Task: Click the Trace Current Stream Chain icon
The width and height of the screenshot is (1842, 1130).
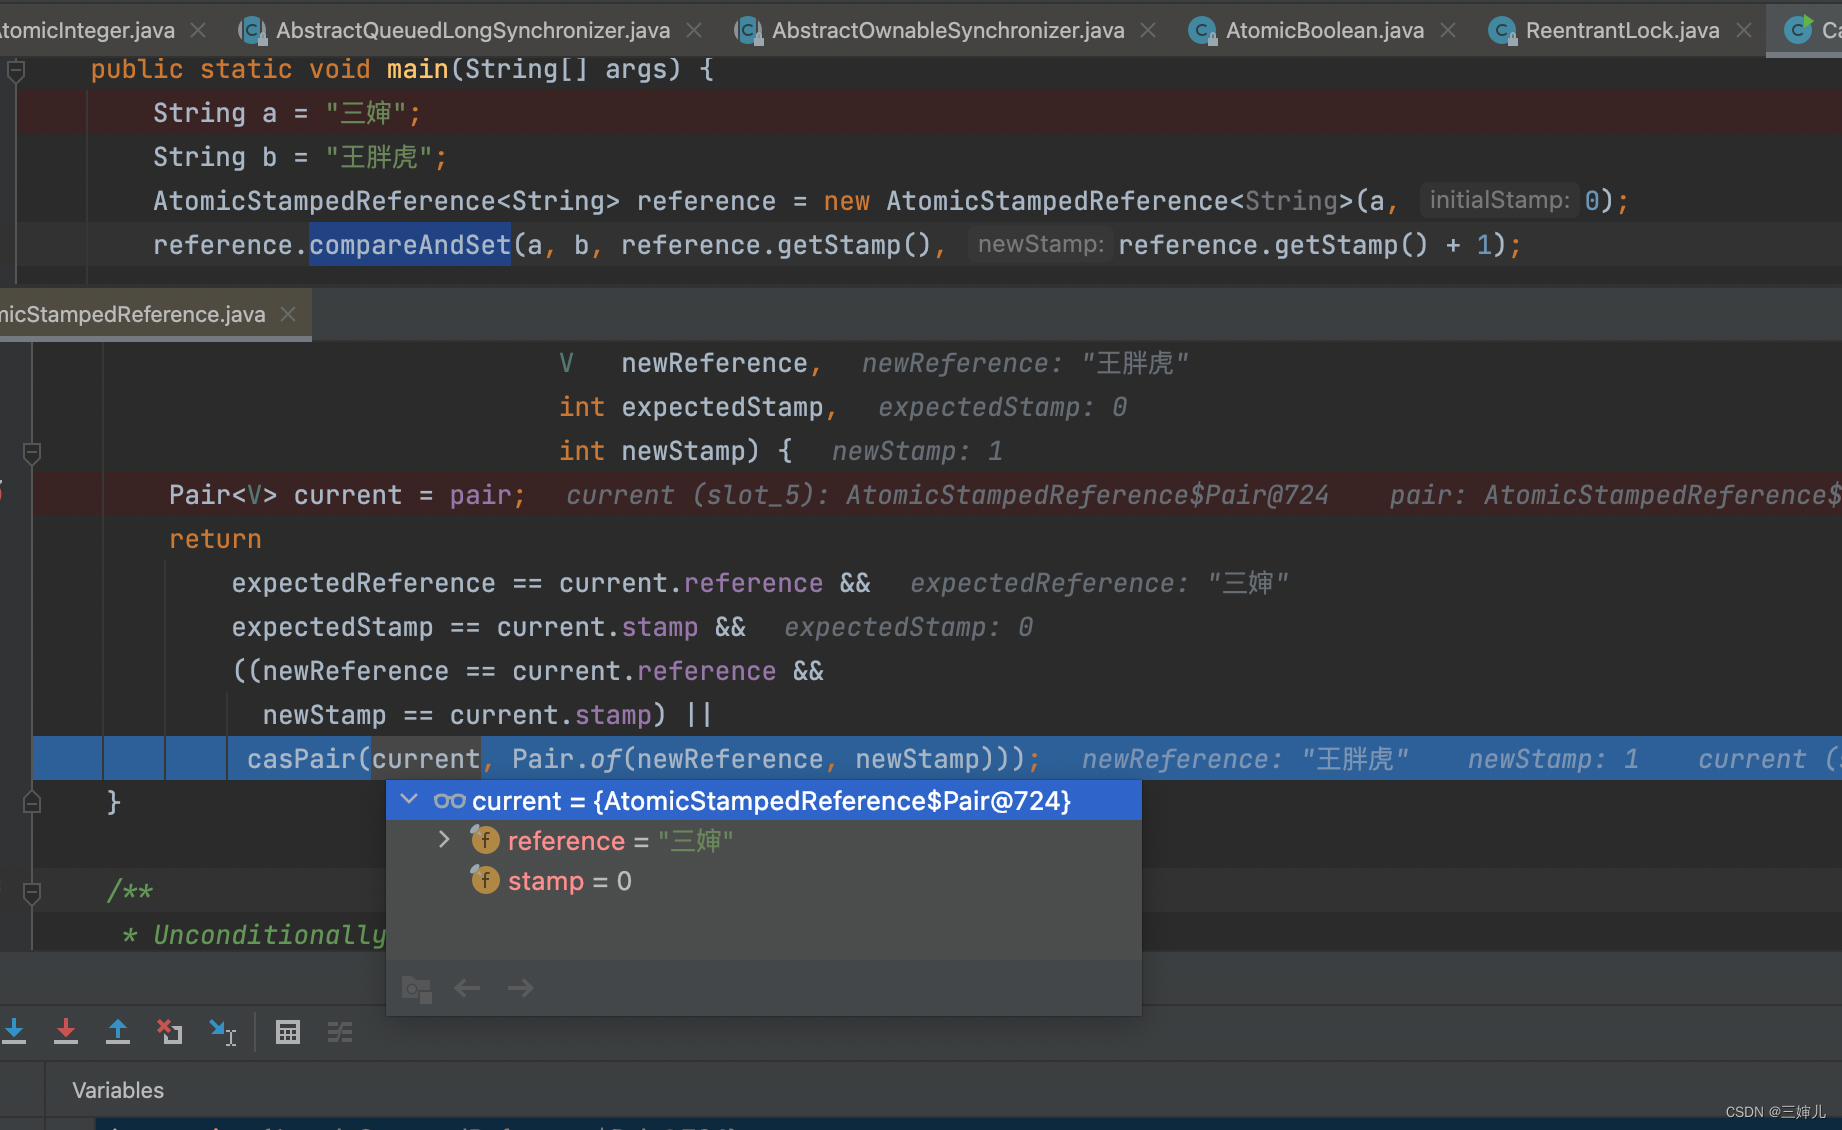Action: (x=340, y=1031)
